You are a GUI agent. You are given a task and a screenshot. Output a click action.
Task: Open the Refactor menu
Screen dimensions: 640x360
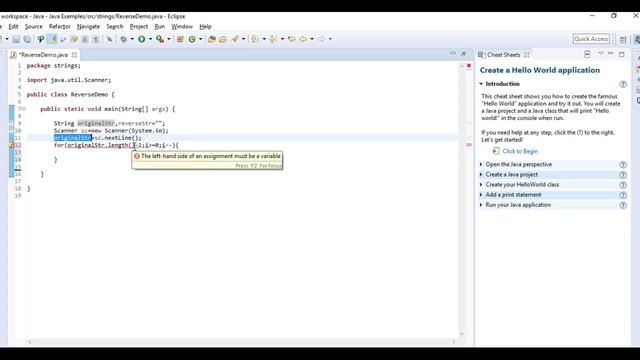(60, 27)
